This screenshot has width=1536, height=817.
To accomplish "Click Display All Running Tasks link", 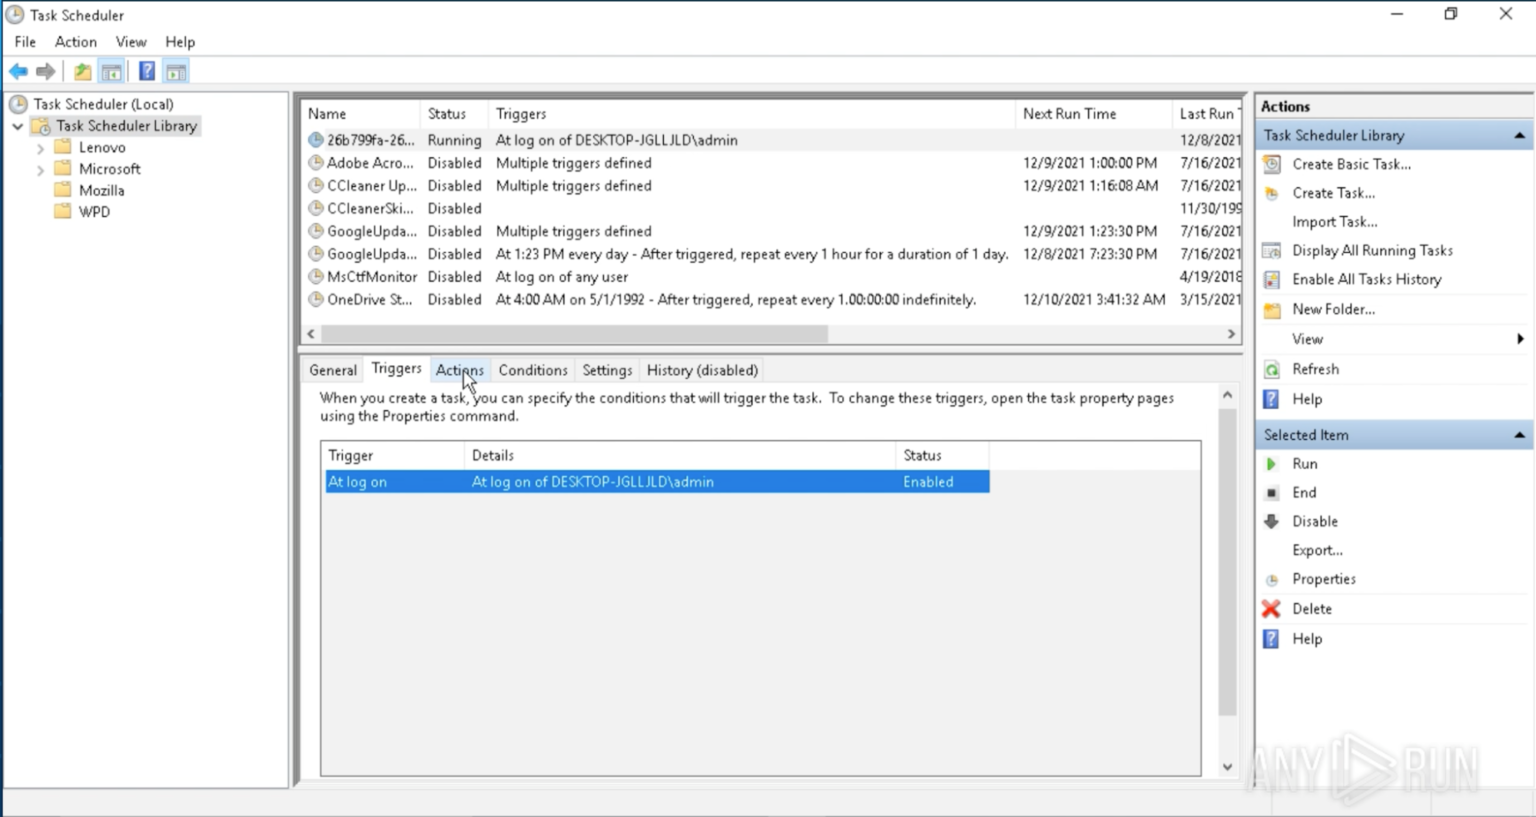I will (x=1372, y=250).
